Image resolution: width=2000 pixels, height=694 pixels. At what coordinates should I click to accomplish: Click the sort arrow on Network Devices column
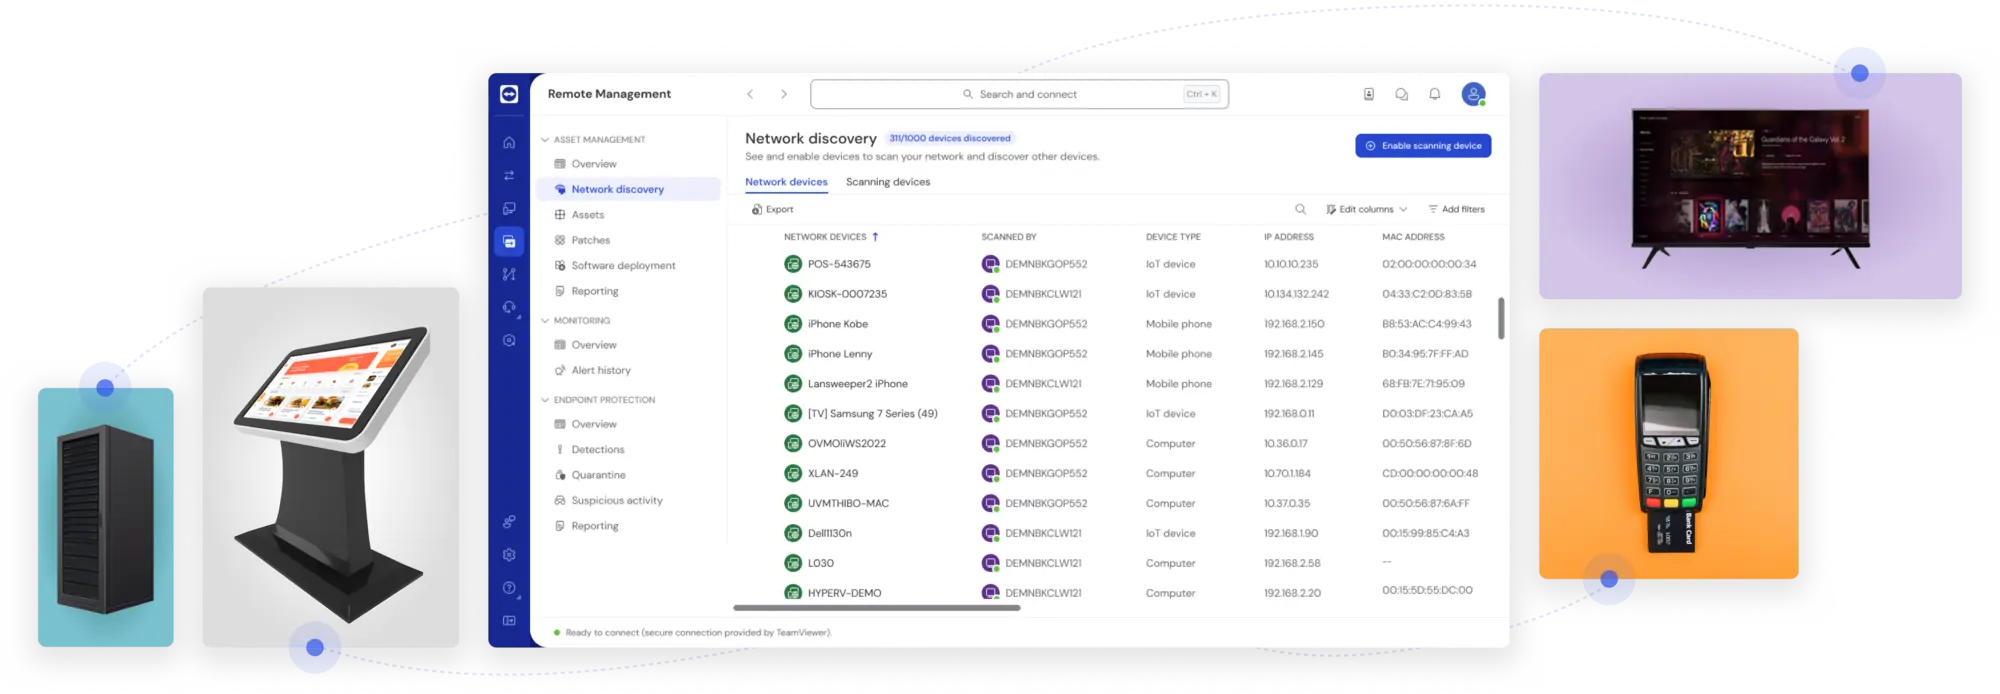(875, 237)
